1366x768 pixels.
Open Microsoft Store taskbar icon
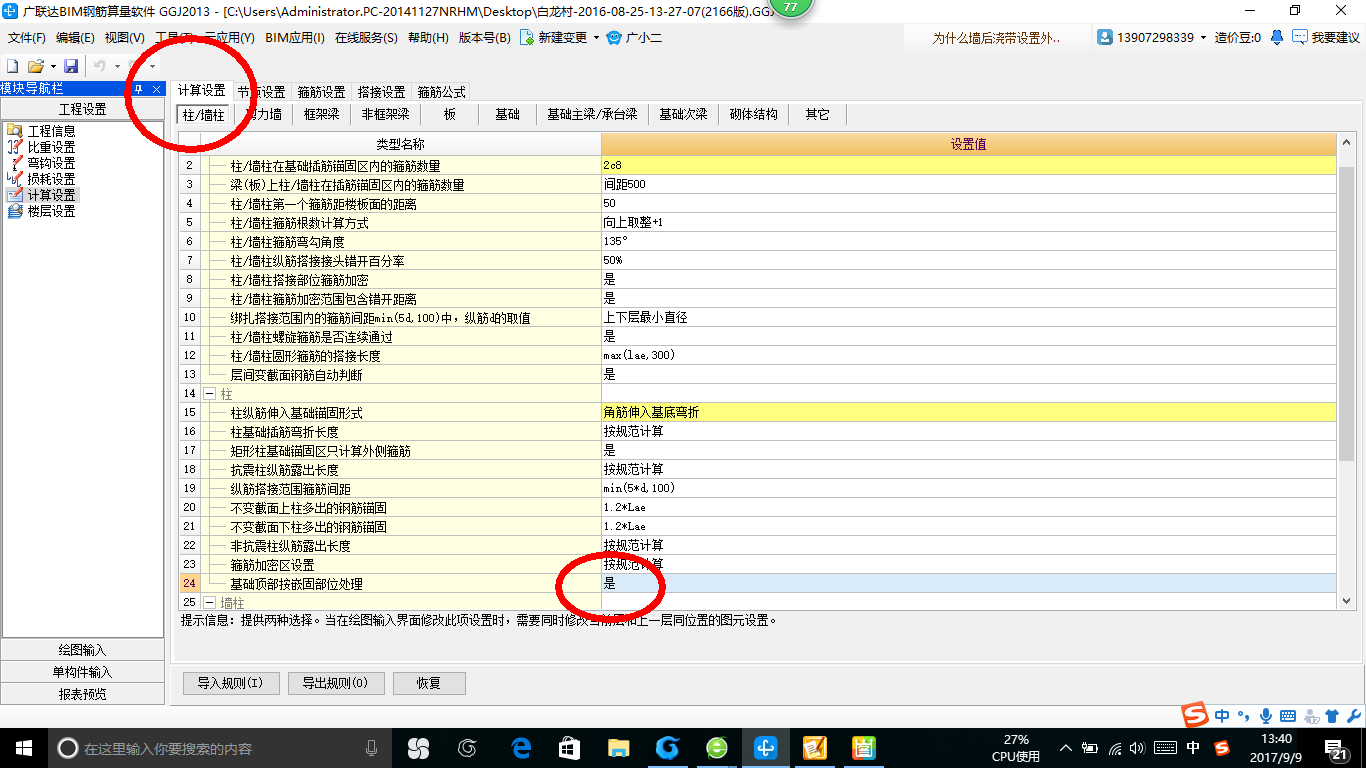point(570,748)
